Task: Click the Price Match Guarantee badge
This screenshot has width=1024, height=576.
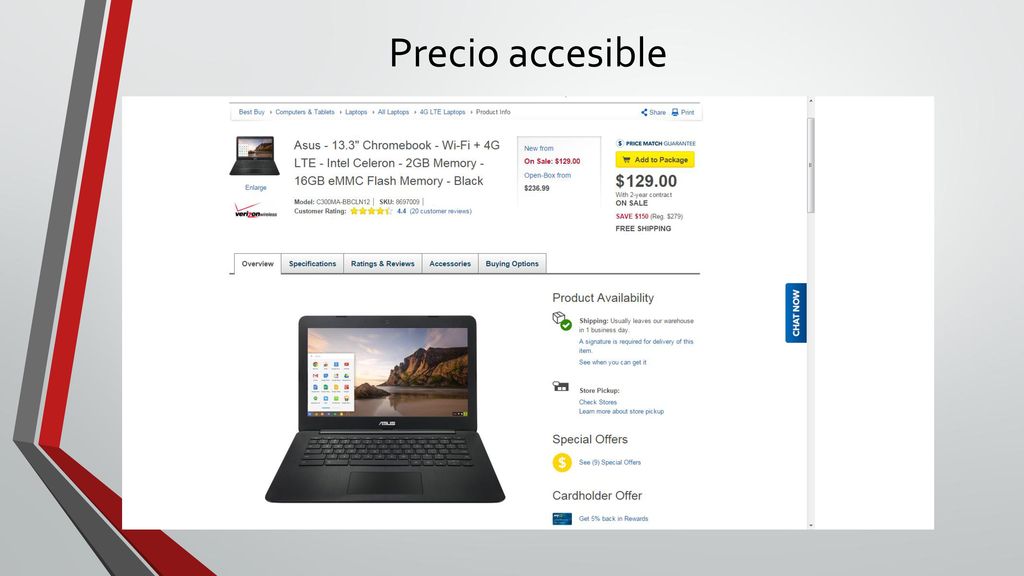Action: pyautogui.click(x=656, y=143)
